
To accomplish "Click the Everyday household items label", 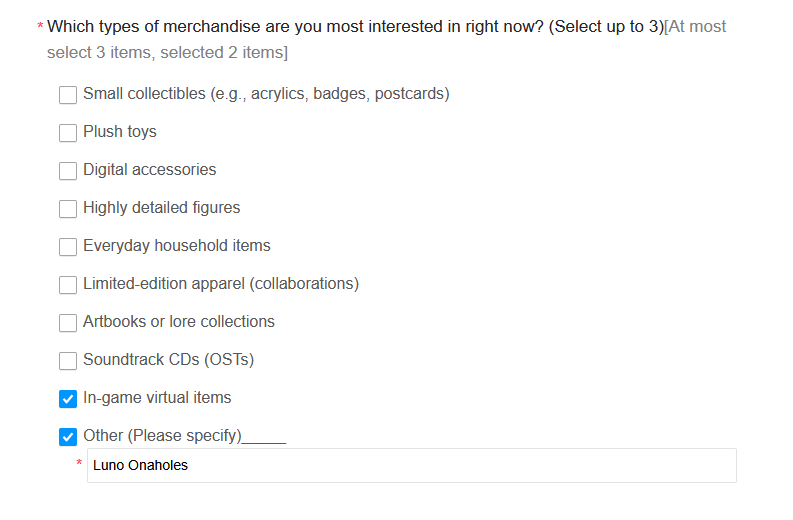I will (177, 246).
